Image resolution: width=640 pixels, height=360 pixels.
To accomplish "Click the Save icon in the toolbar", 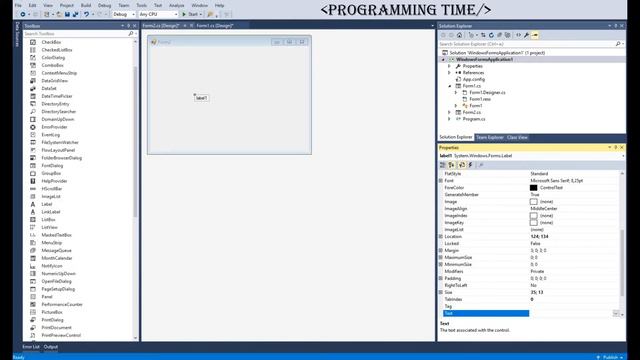I will 67,14.
